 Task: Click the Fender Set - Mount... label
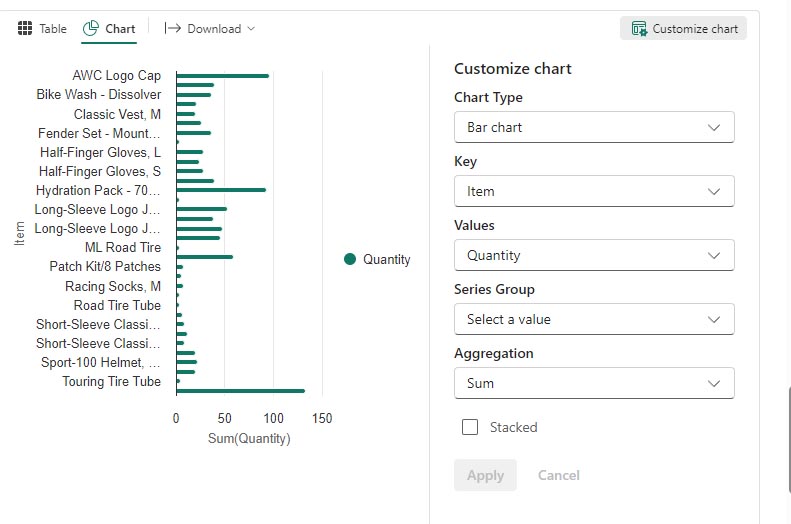(x=99, y=133)
